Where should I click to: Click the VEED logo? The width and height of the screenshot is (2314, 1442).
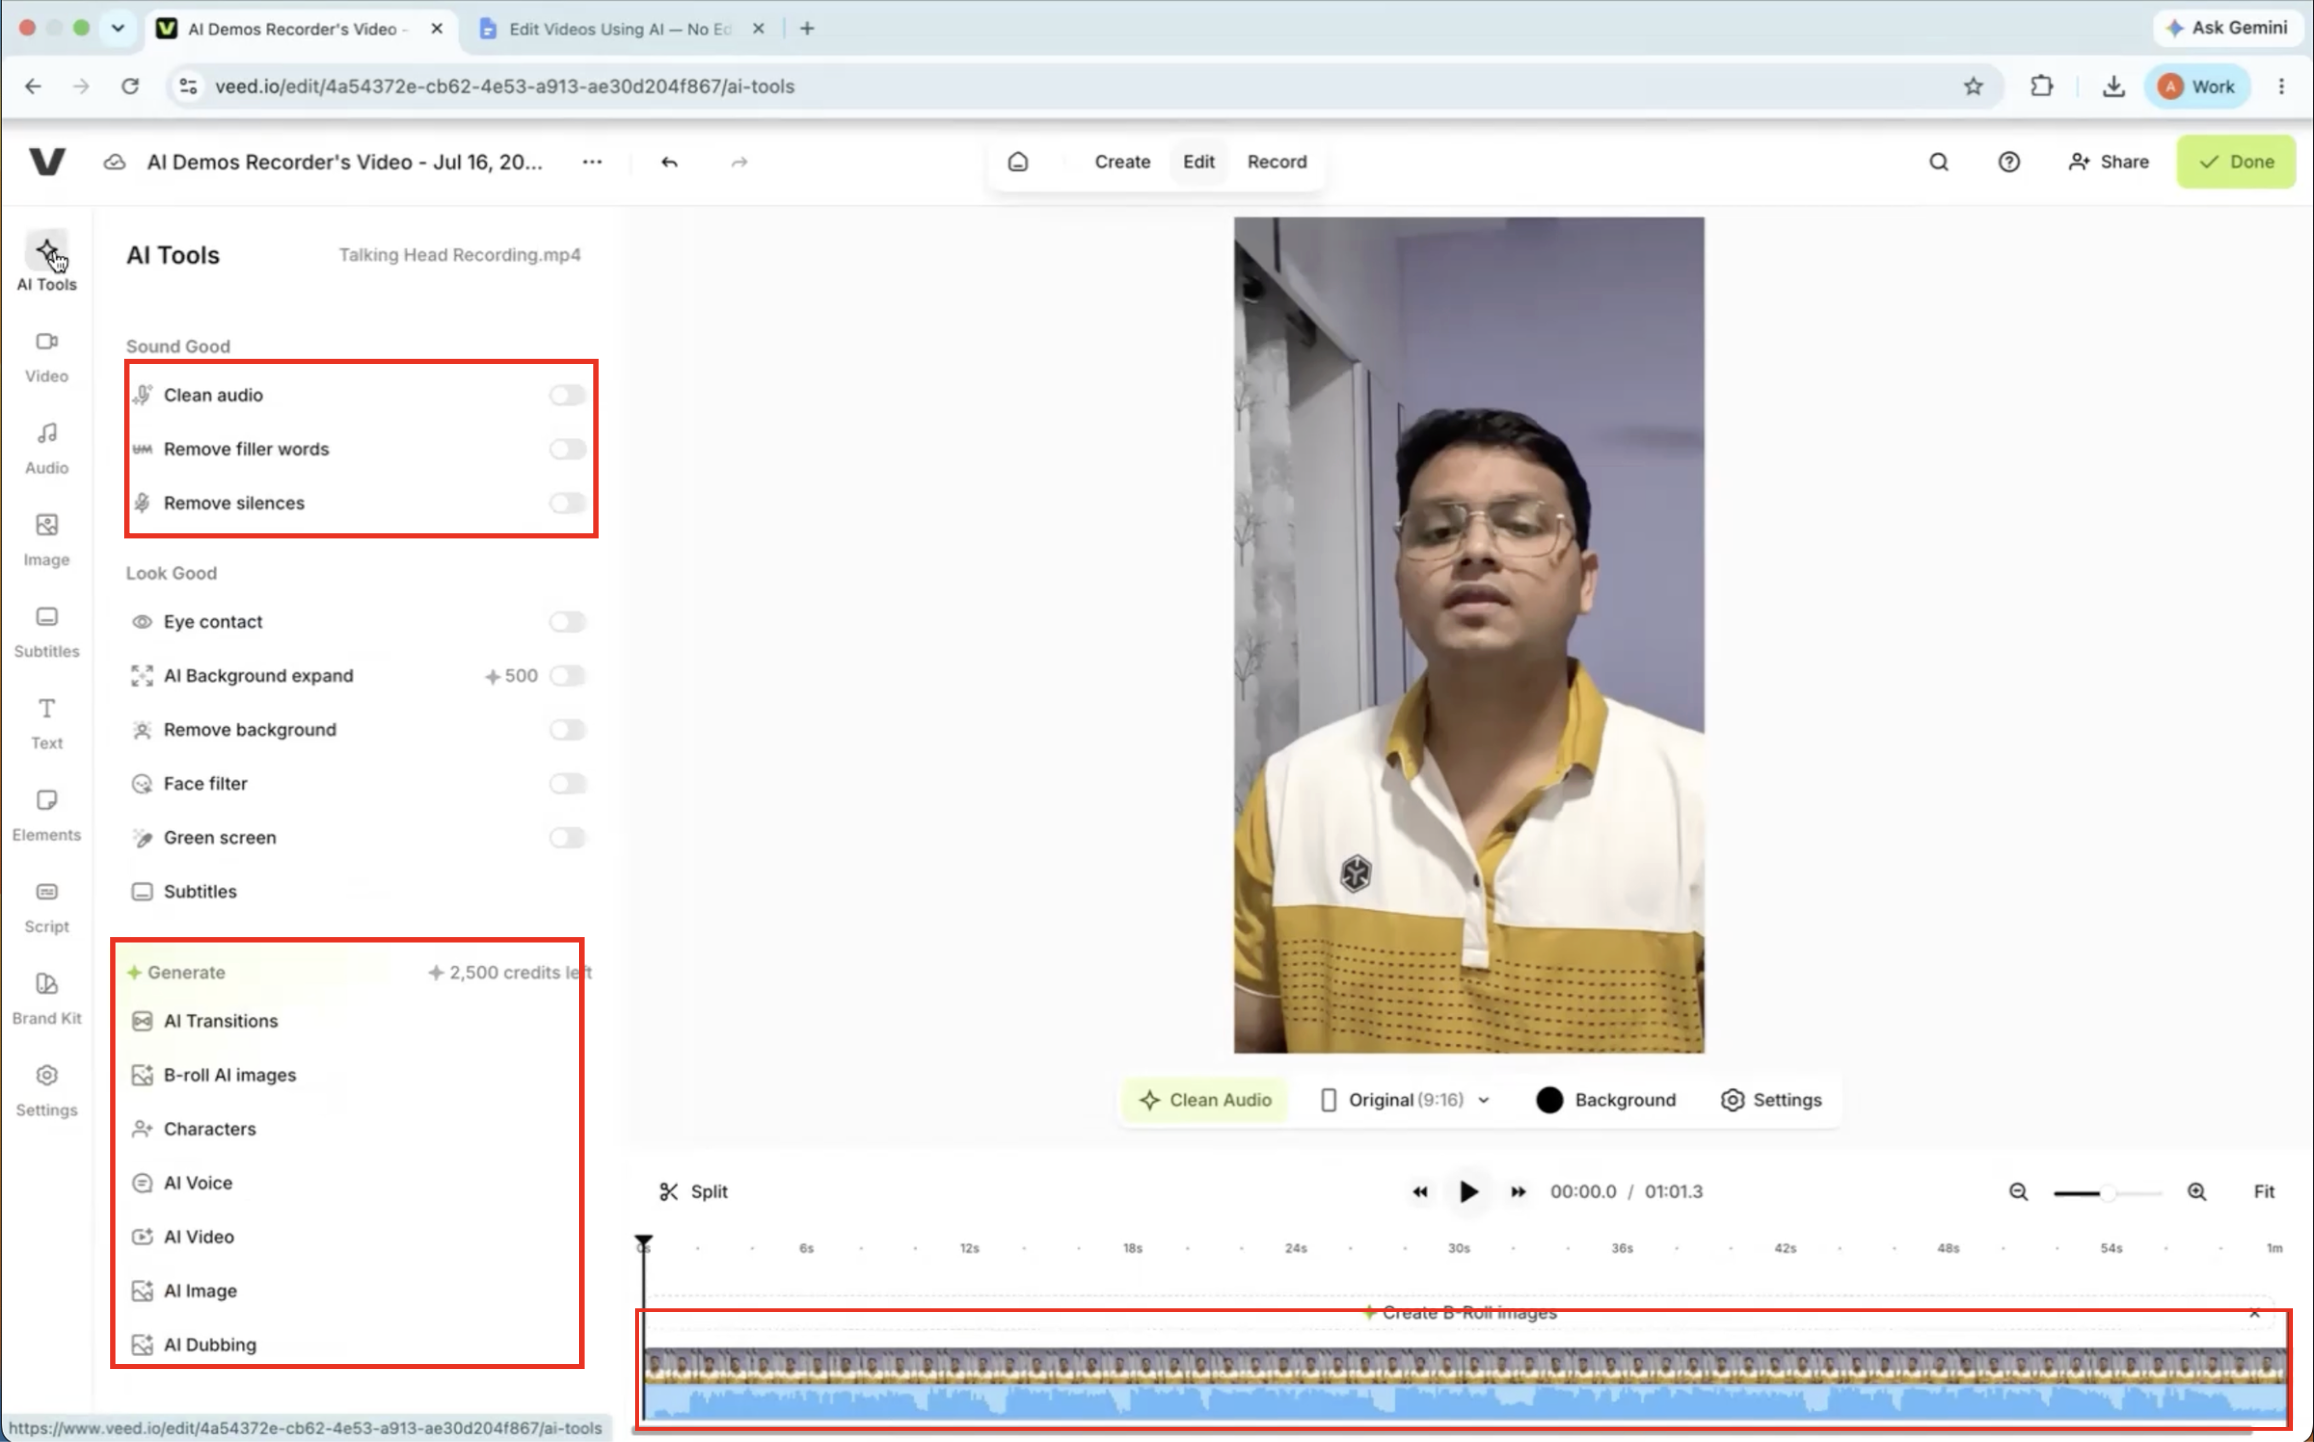(x=47, y=161)
